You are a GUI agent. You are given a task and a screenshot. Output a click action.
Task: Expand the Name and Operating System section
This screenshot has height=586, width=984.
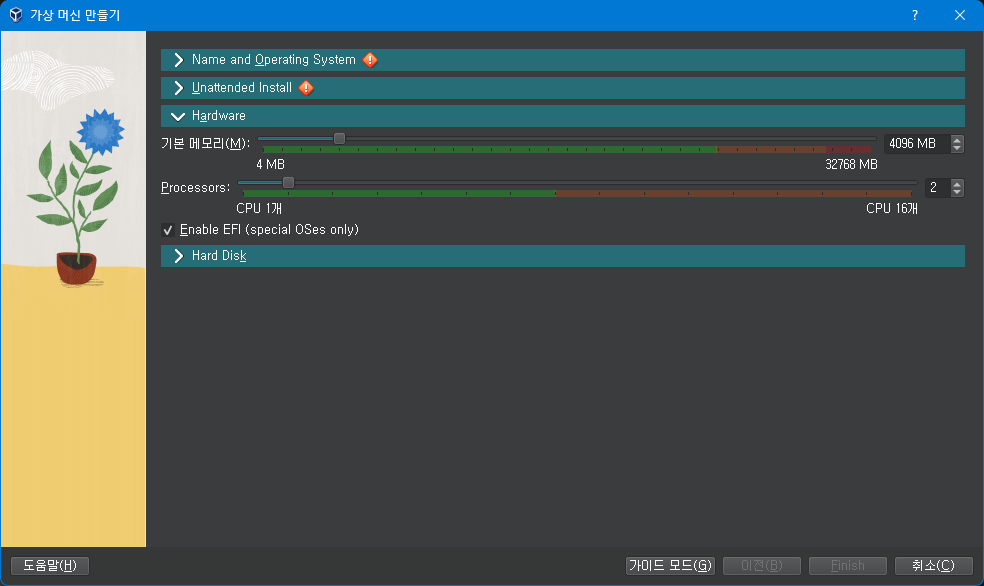coord(562,60)
